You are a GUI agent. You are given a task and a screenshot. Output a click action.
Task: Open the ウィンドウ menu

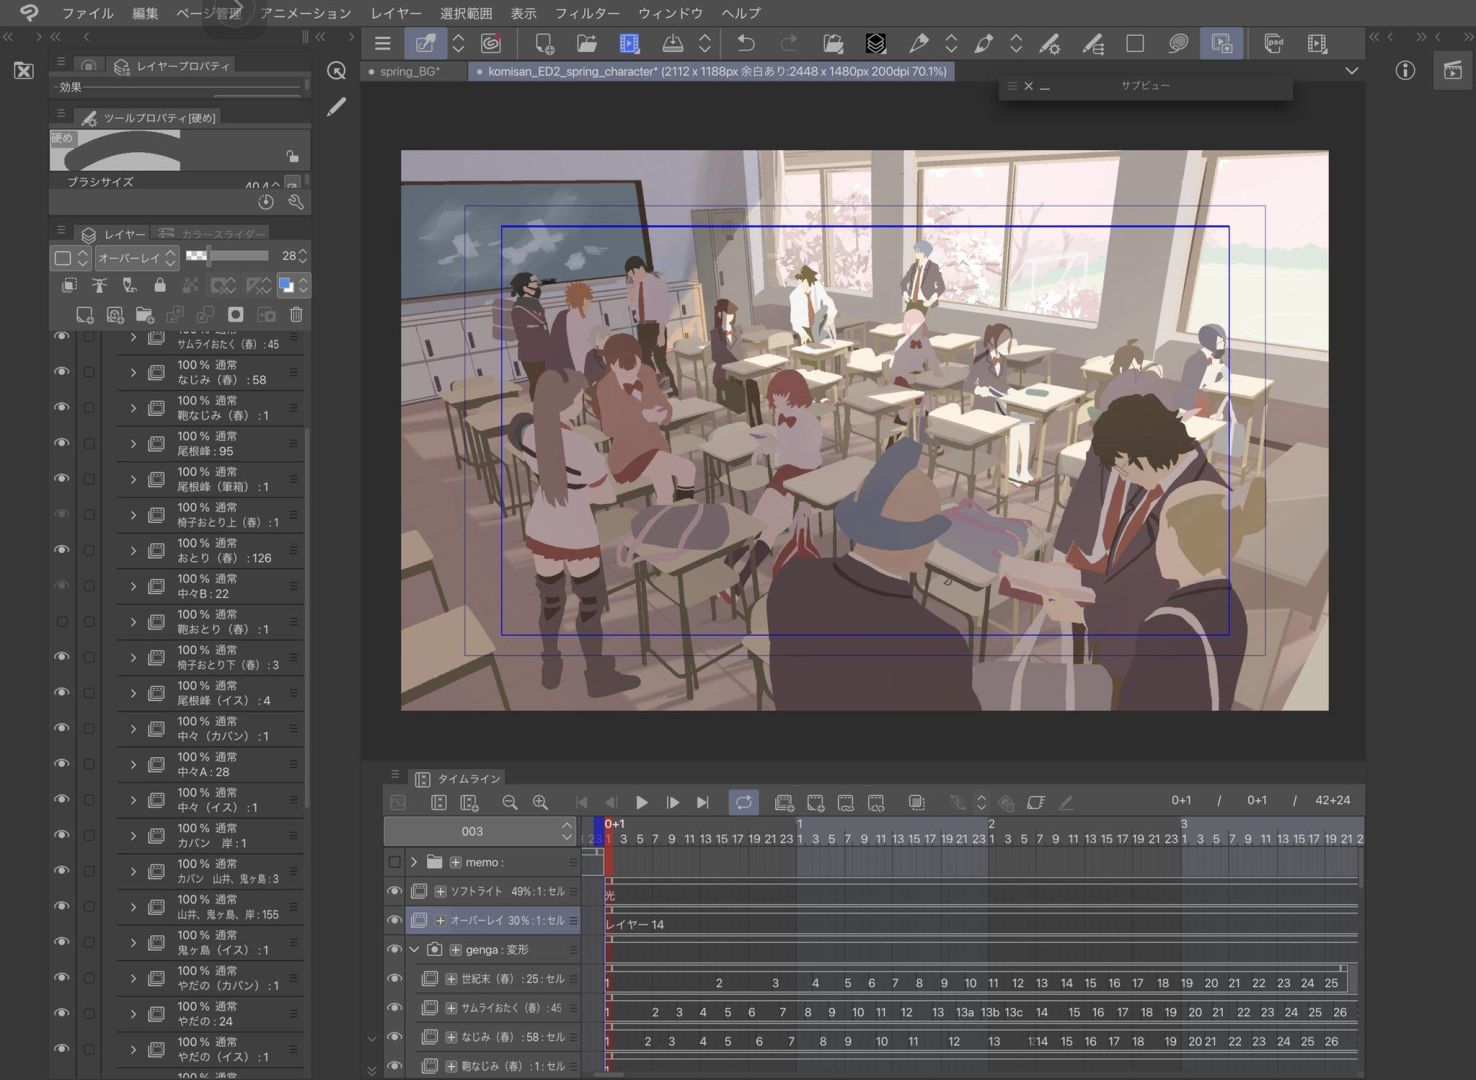(670, 13)
